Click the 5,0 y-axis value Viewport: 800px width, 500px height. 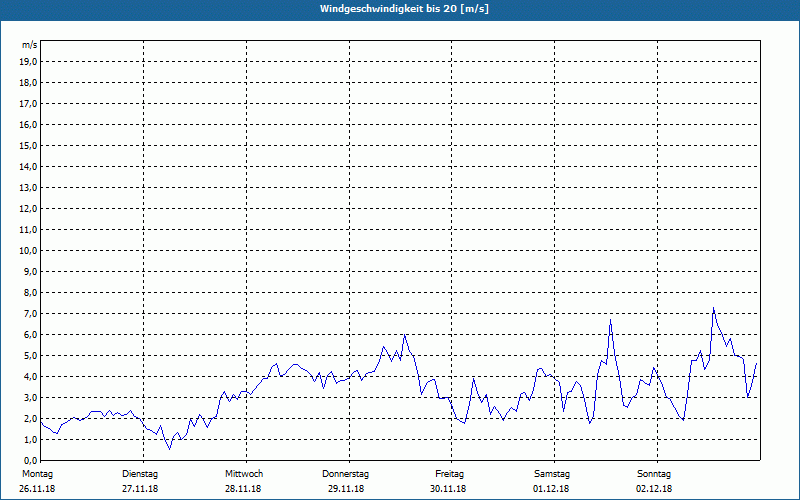coord(30,356)
